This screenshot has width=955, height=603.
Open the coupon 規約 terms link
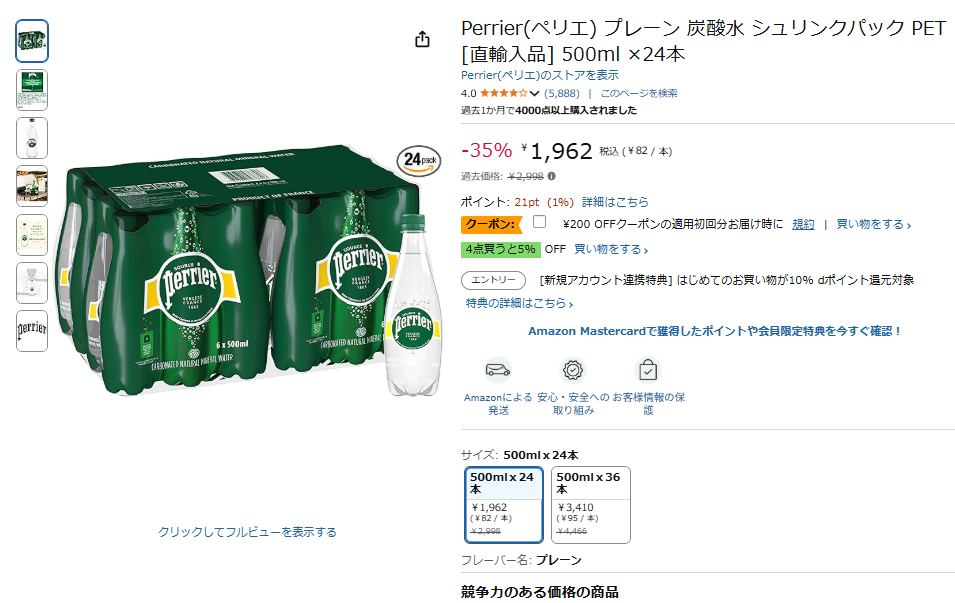pyautogui.click(x=803, y=224)
